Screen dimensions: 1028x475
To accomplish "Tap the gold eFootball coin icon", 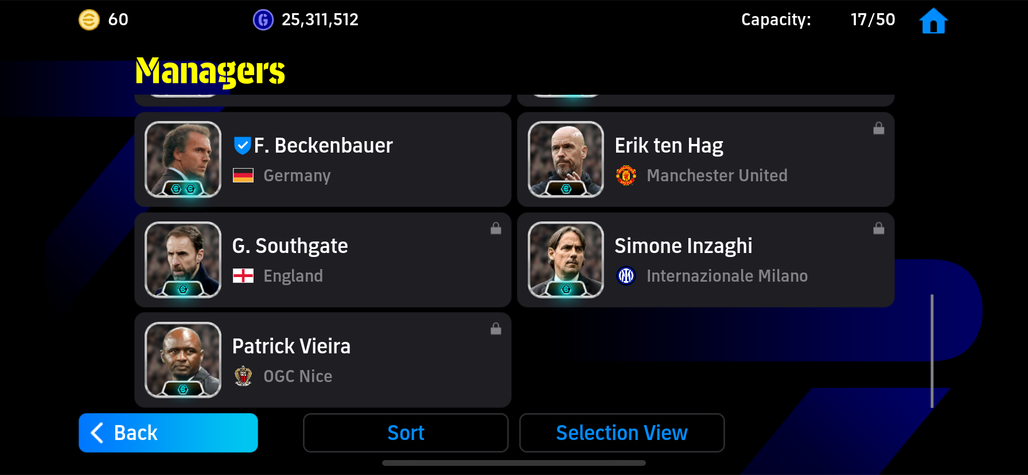I will 89,20.
